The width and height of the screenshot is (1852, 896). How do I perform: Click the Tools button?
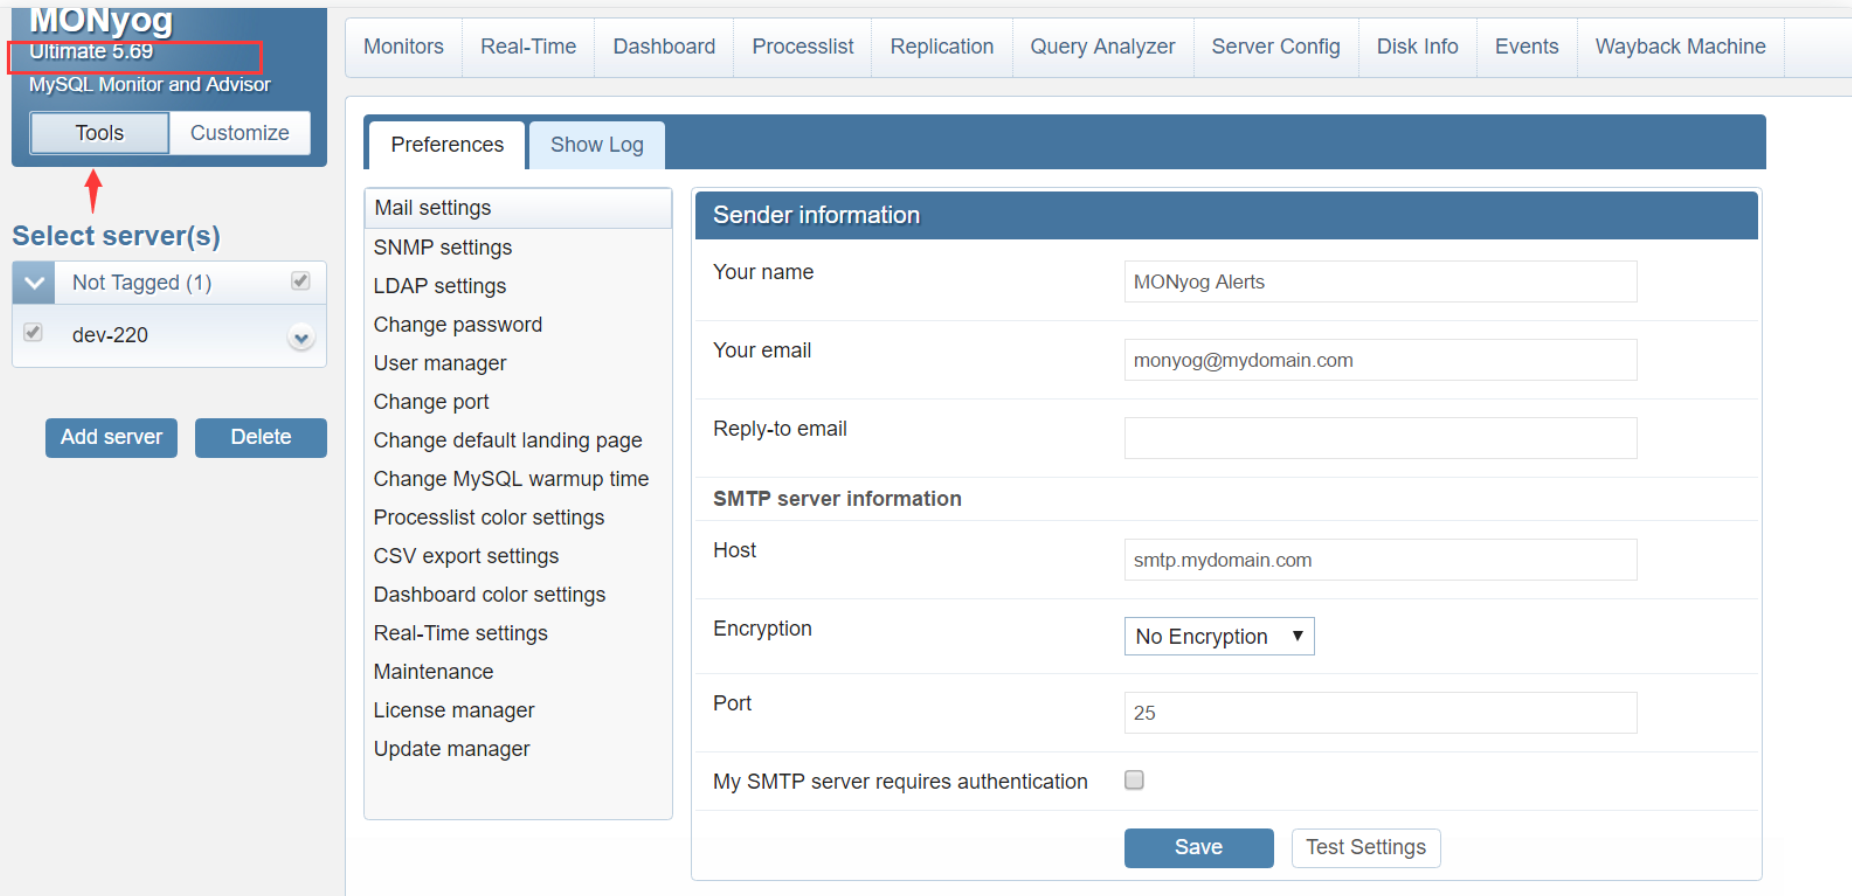[x=99, y=133]
